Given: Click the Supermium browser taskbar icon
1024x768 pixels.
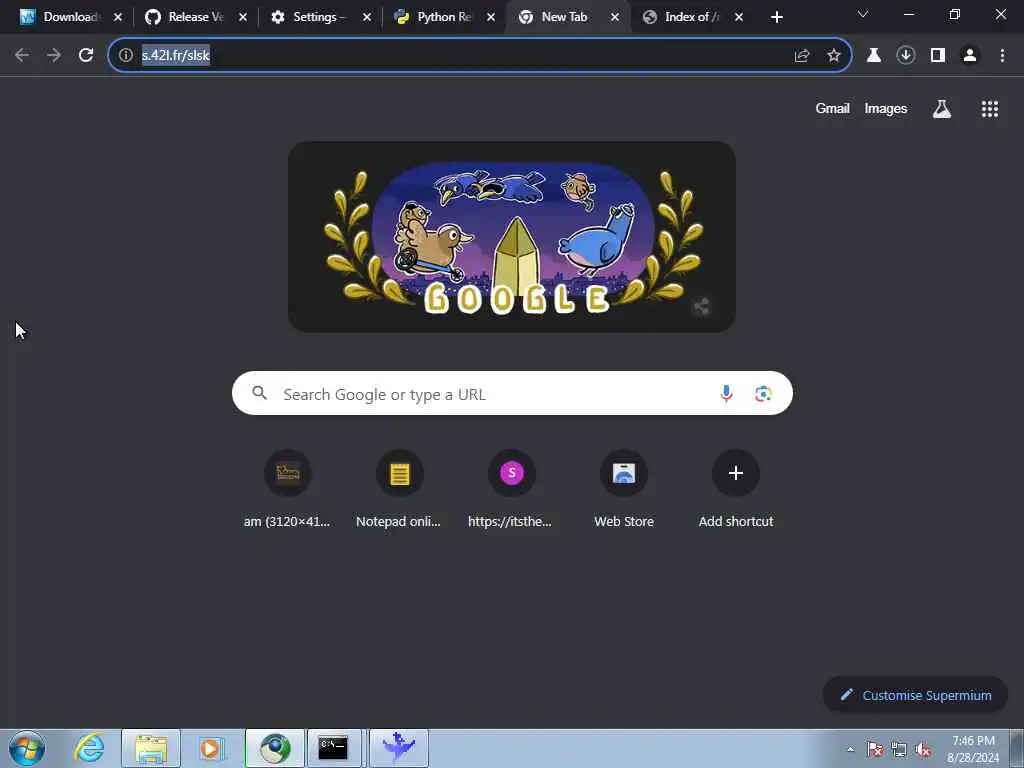Looking at the screenshot, I should click(x=275, y=748).
